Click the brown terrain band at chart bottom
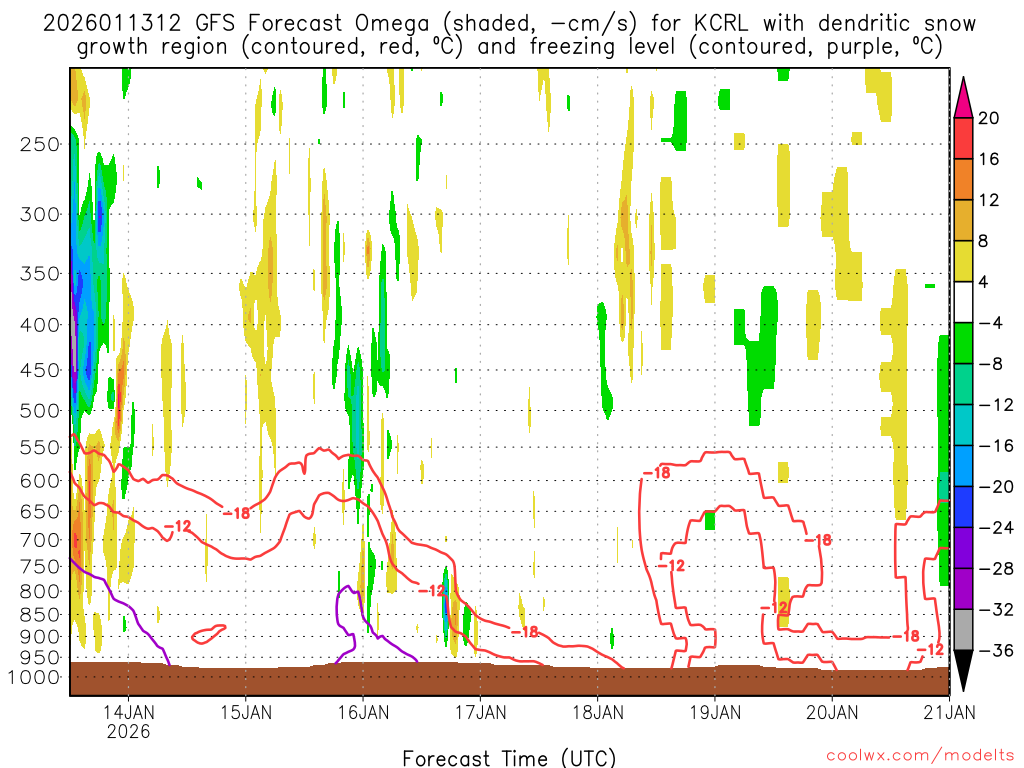1024x768 pixels. pyautogui.click(x=509, y=680)
